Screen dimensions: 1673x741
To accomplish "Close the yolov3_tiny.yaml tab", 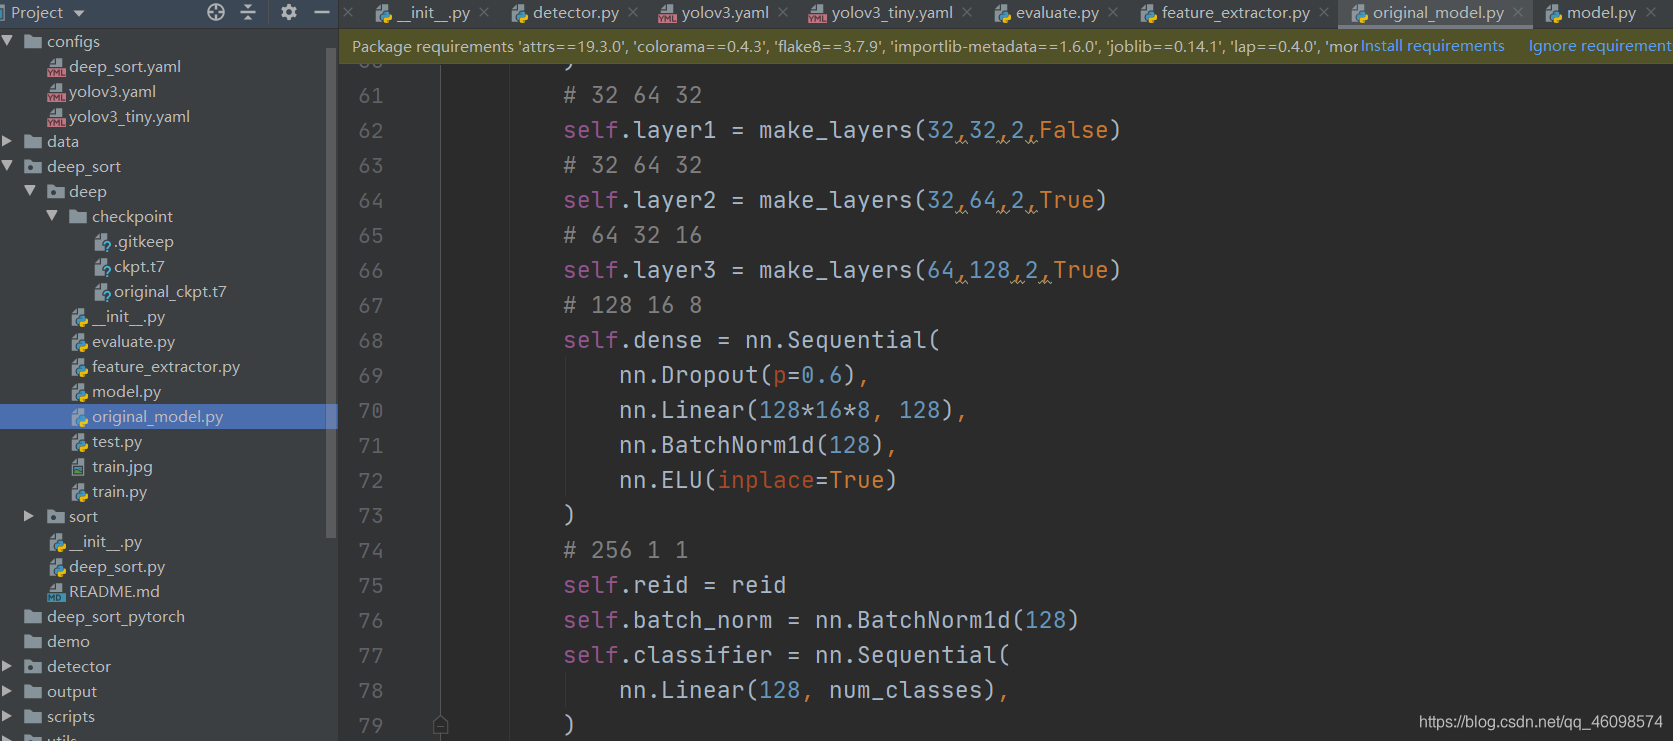I will click(967, 12).
